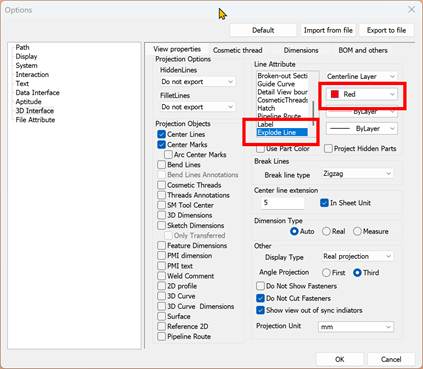
Task: Toggle the In Sheet Unit checkbox
Action: 324,203
